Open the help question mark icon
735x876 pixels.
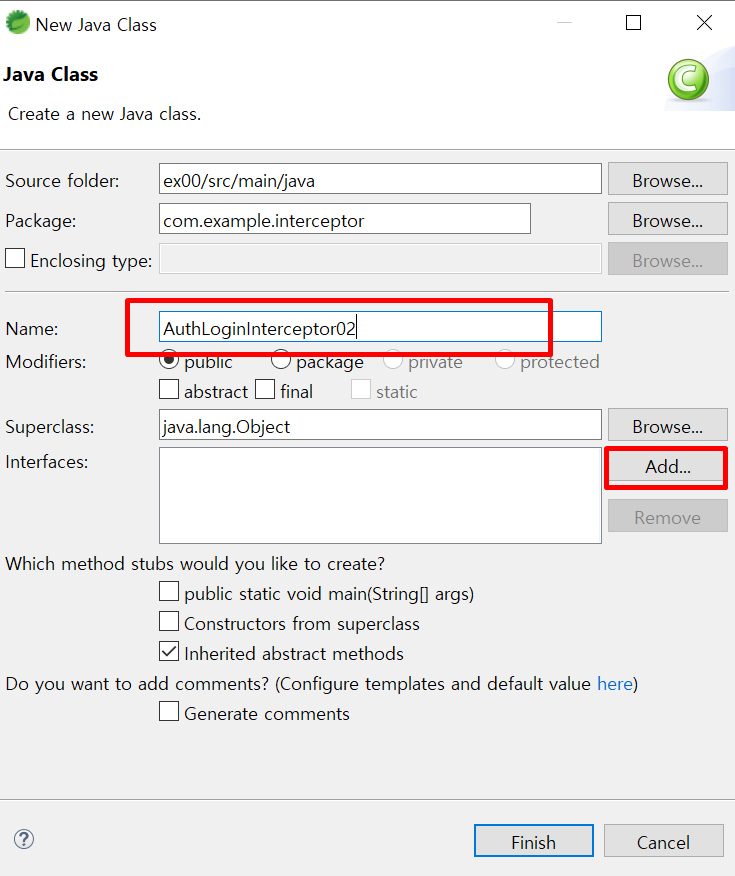[x=24, y=839]
